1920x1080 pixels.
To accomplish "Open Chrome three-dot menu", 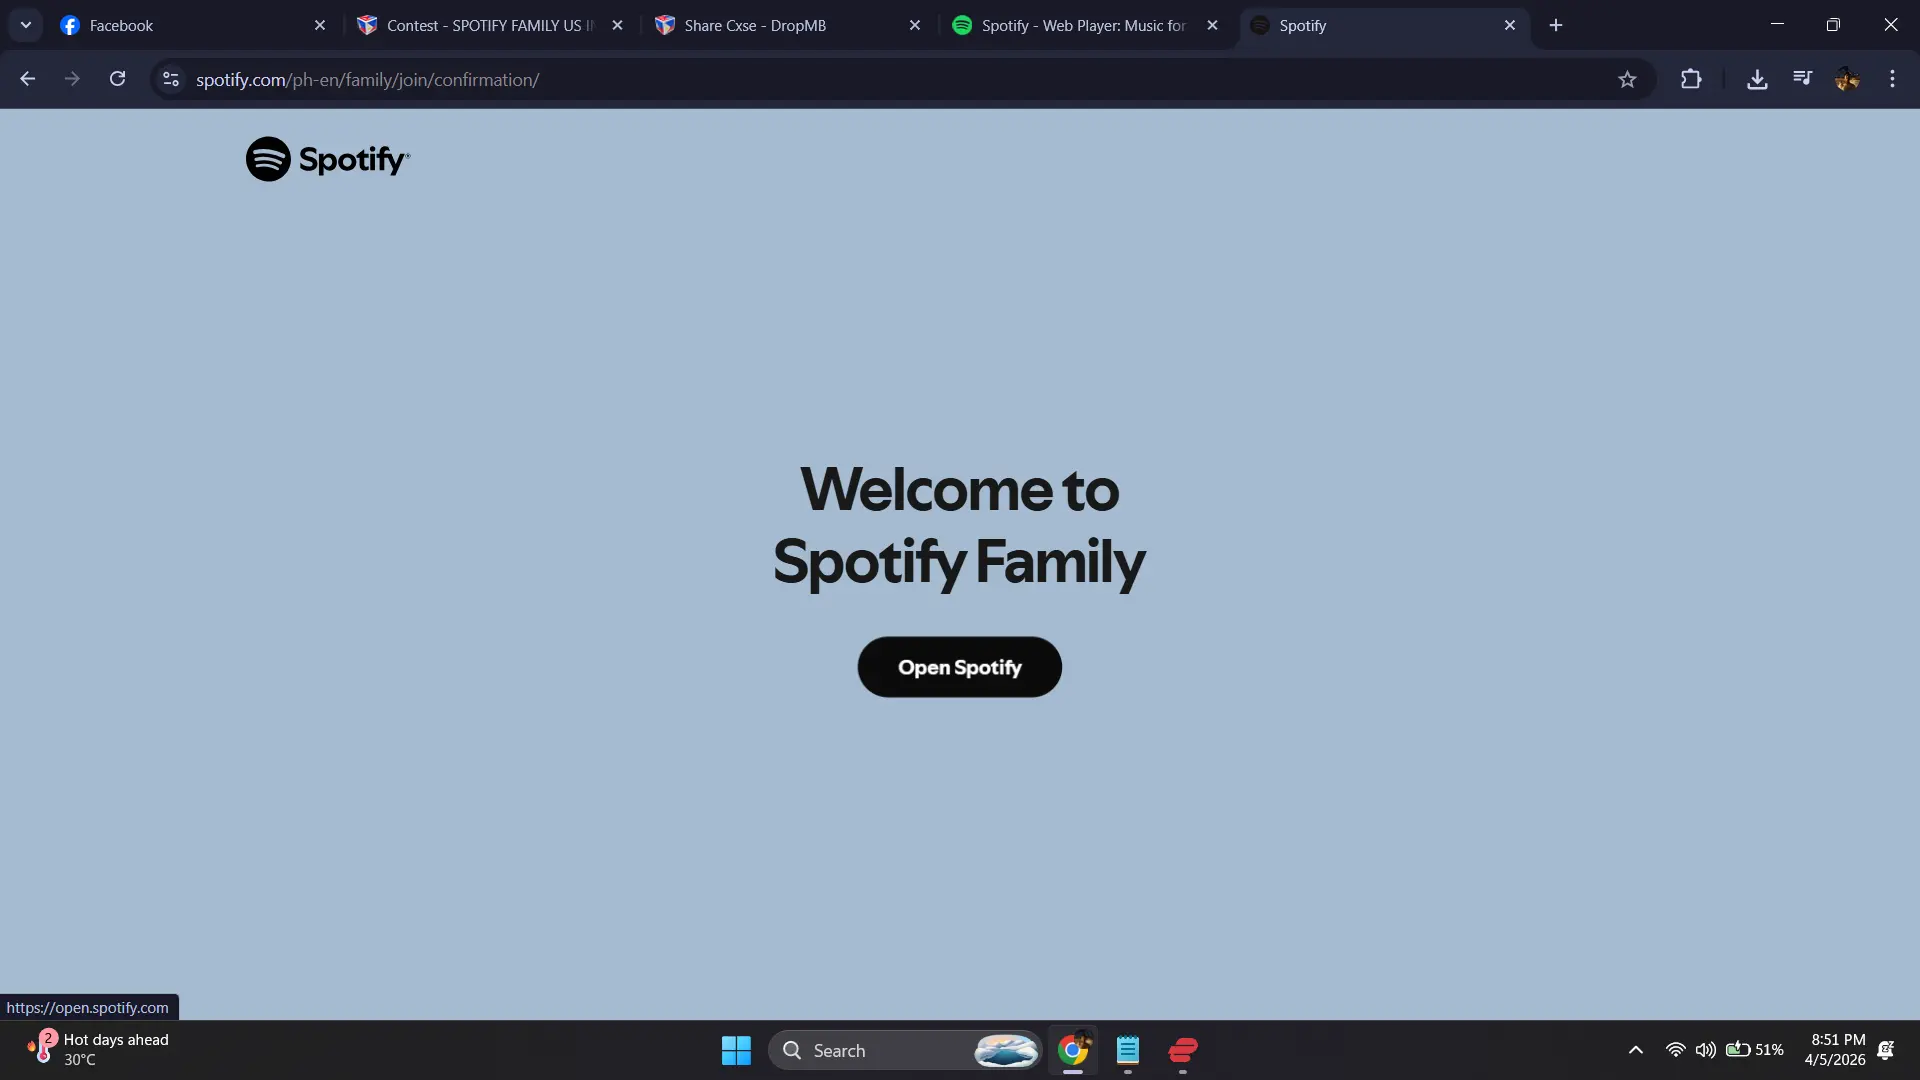I will pos(1892,79).
